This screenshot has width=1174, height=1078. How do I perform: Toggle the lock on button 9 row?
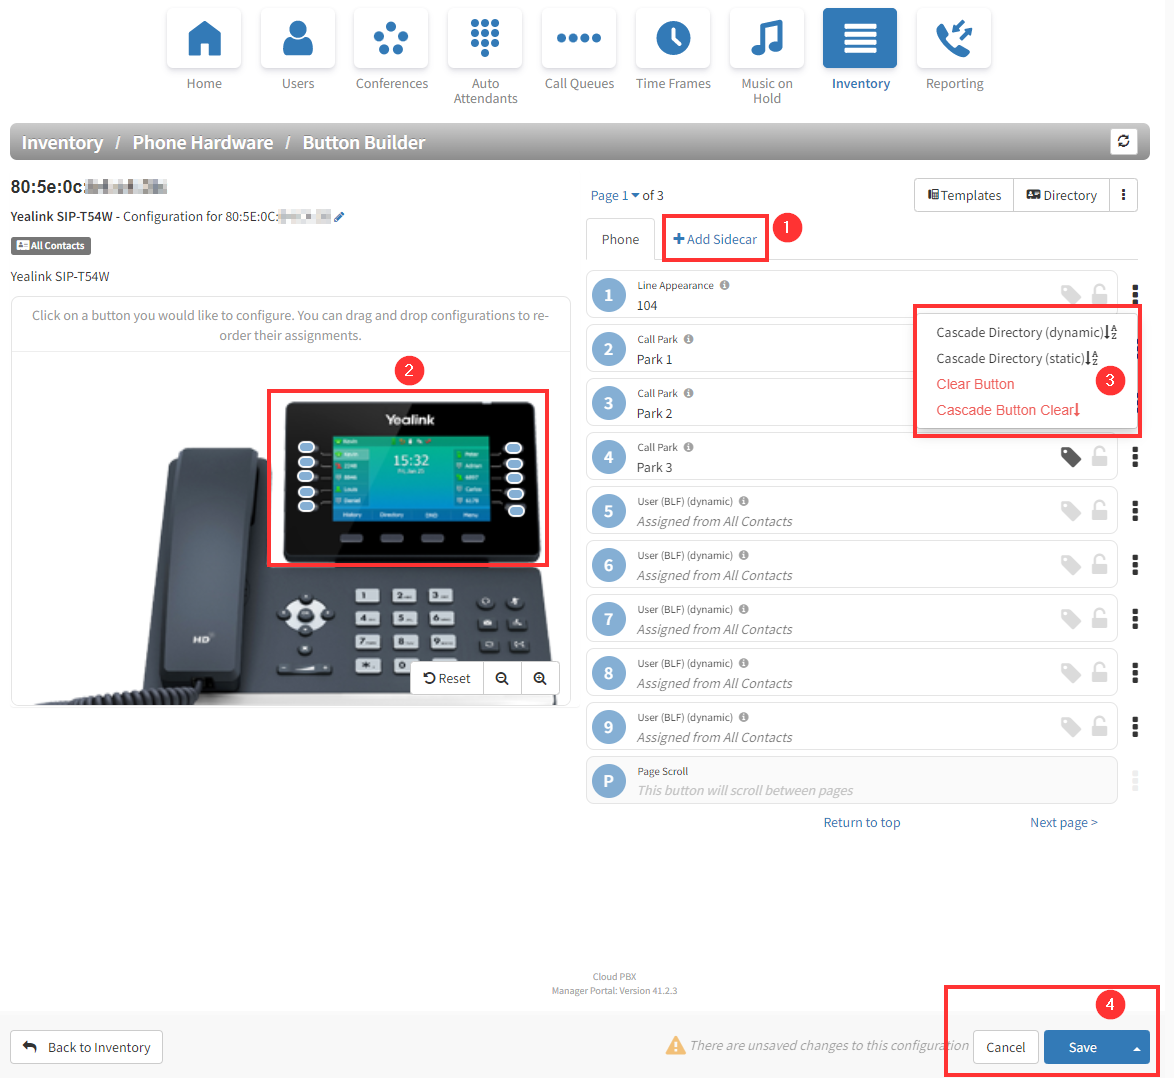pyautogui.click(x=1099, y=725)
